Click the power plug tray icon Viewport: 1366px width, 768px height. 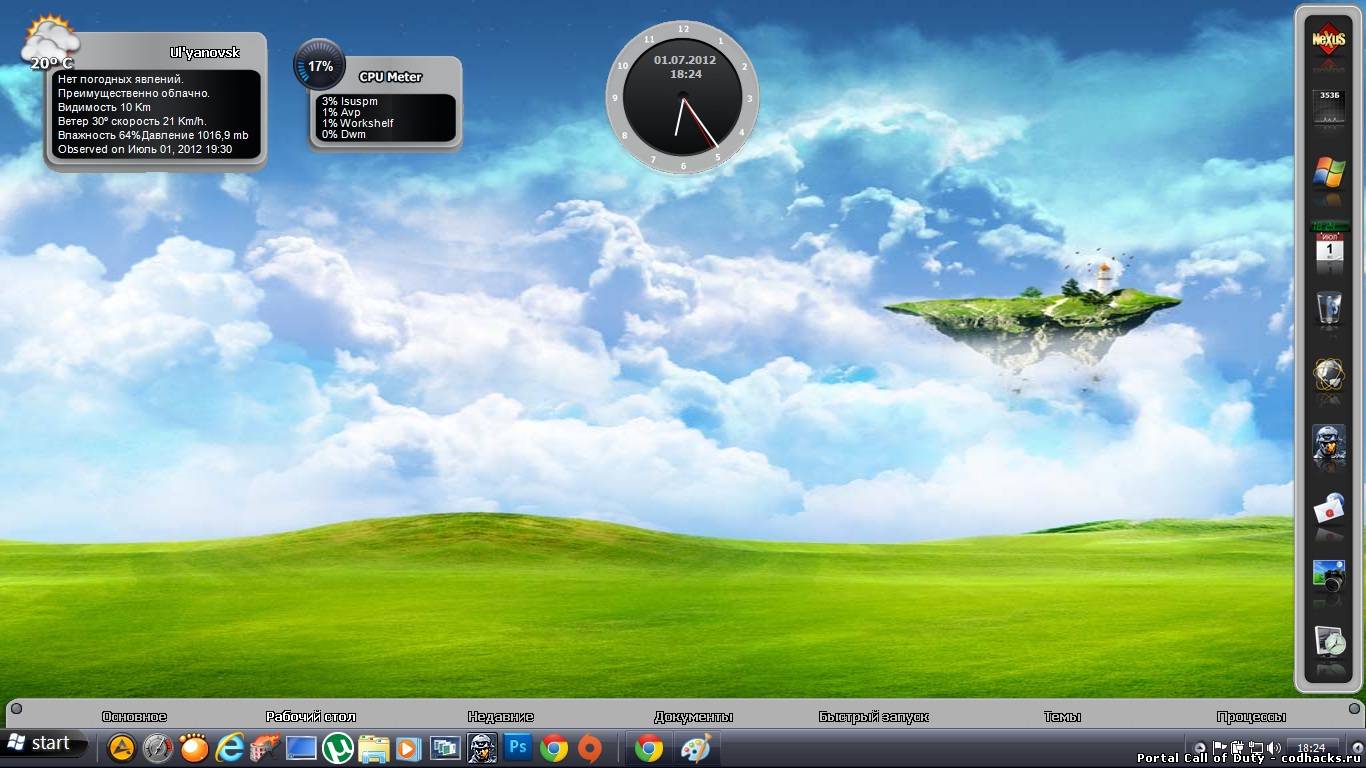(1237, 747)
